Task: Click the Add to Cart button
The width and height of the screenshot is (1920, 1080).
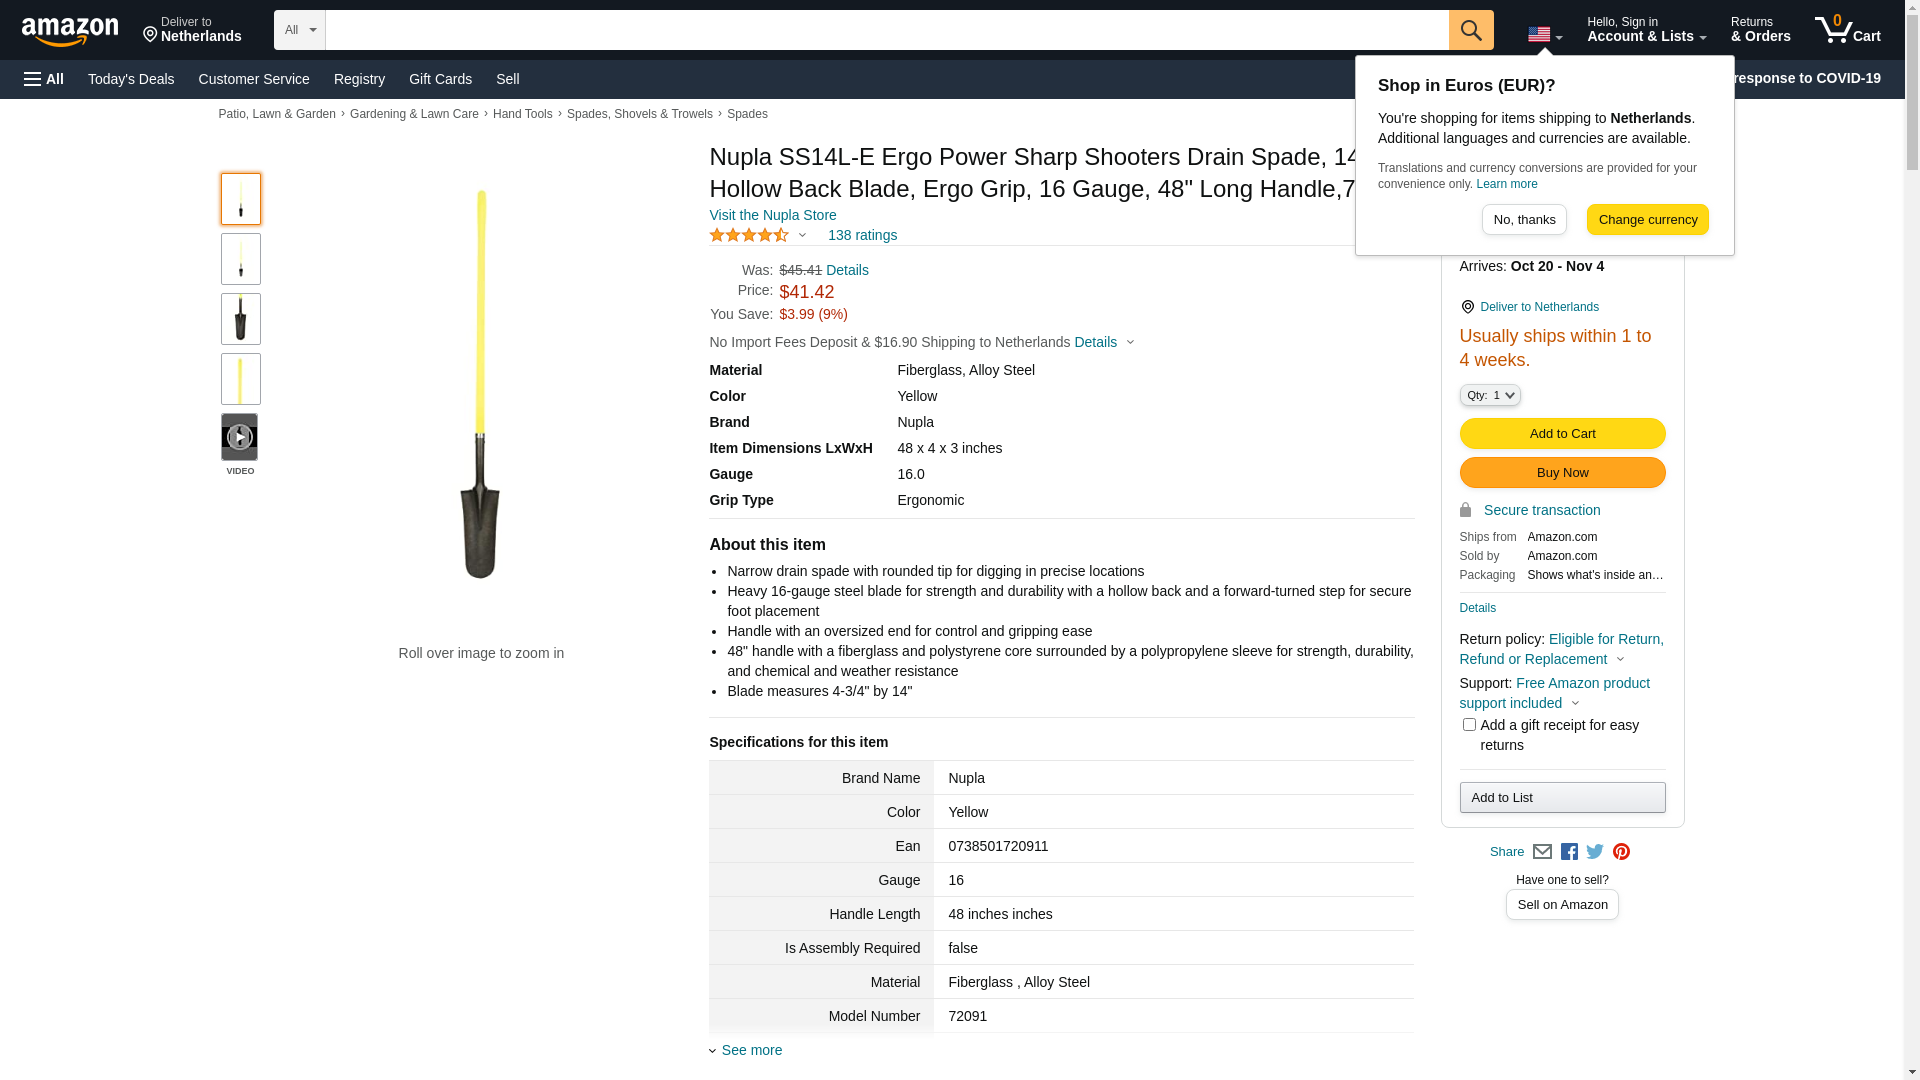Action: [1562, 434]
